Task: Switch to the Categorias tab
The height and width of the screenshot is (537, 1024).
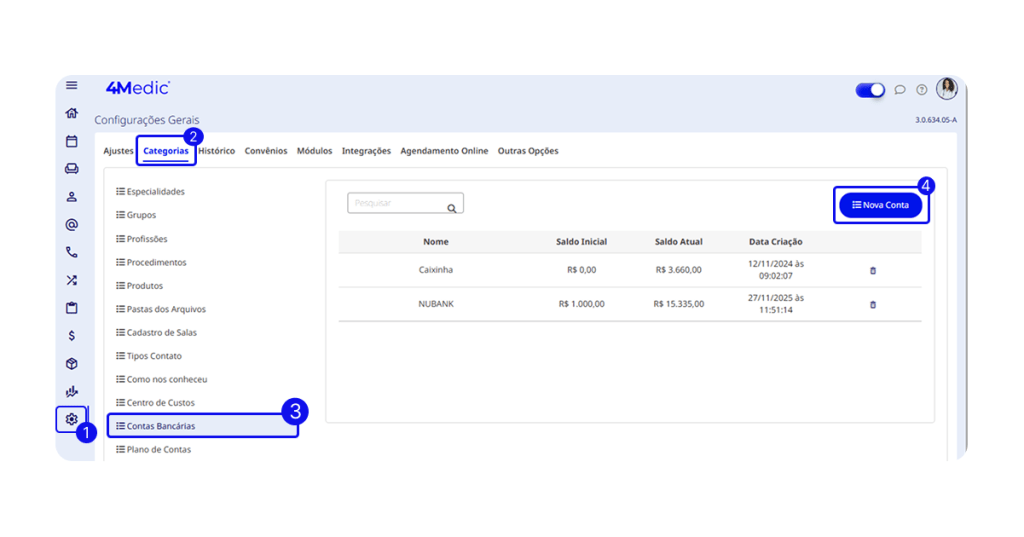Action: (x=165, y=151)
